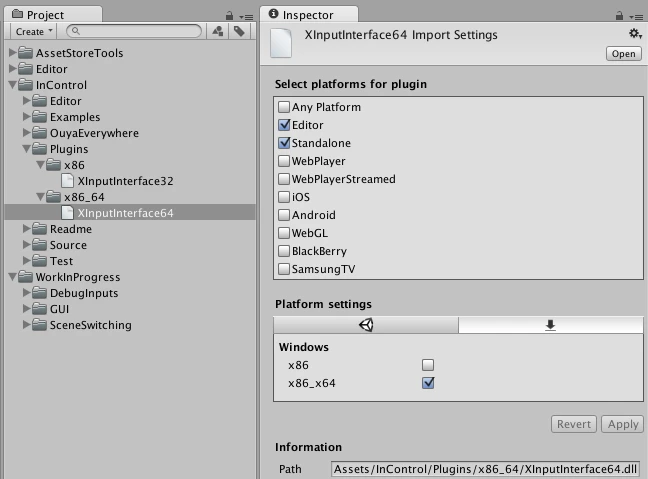The image size is (648, 479).
Task: Click the Apply button
Action: point(623,424)
